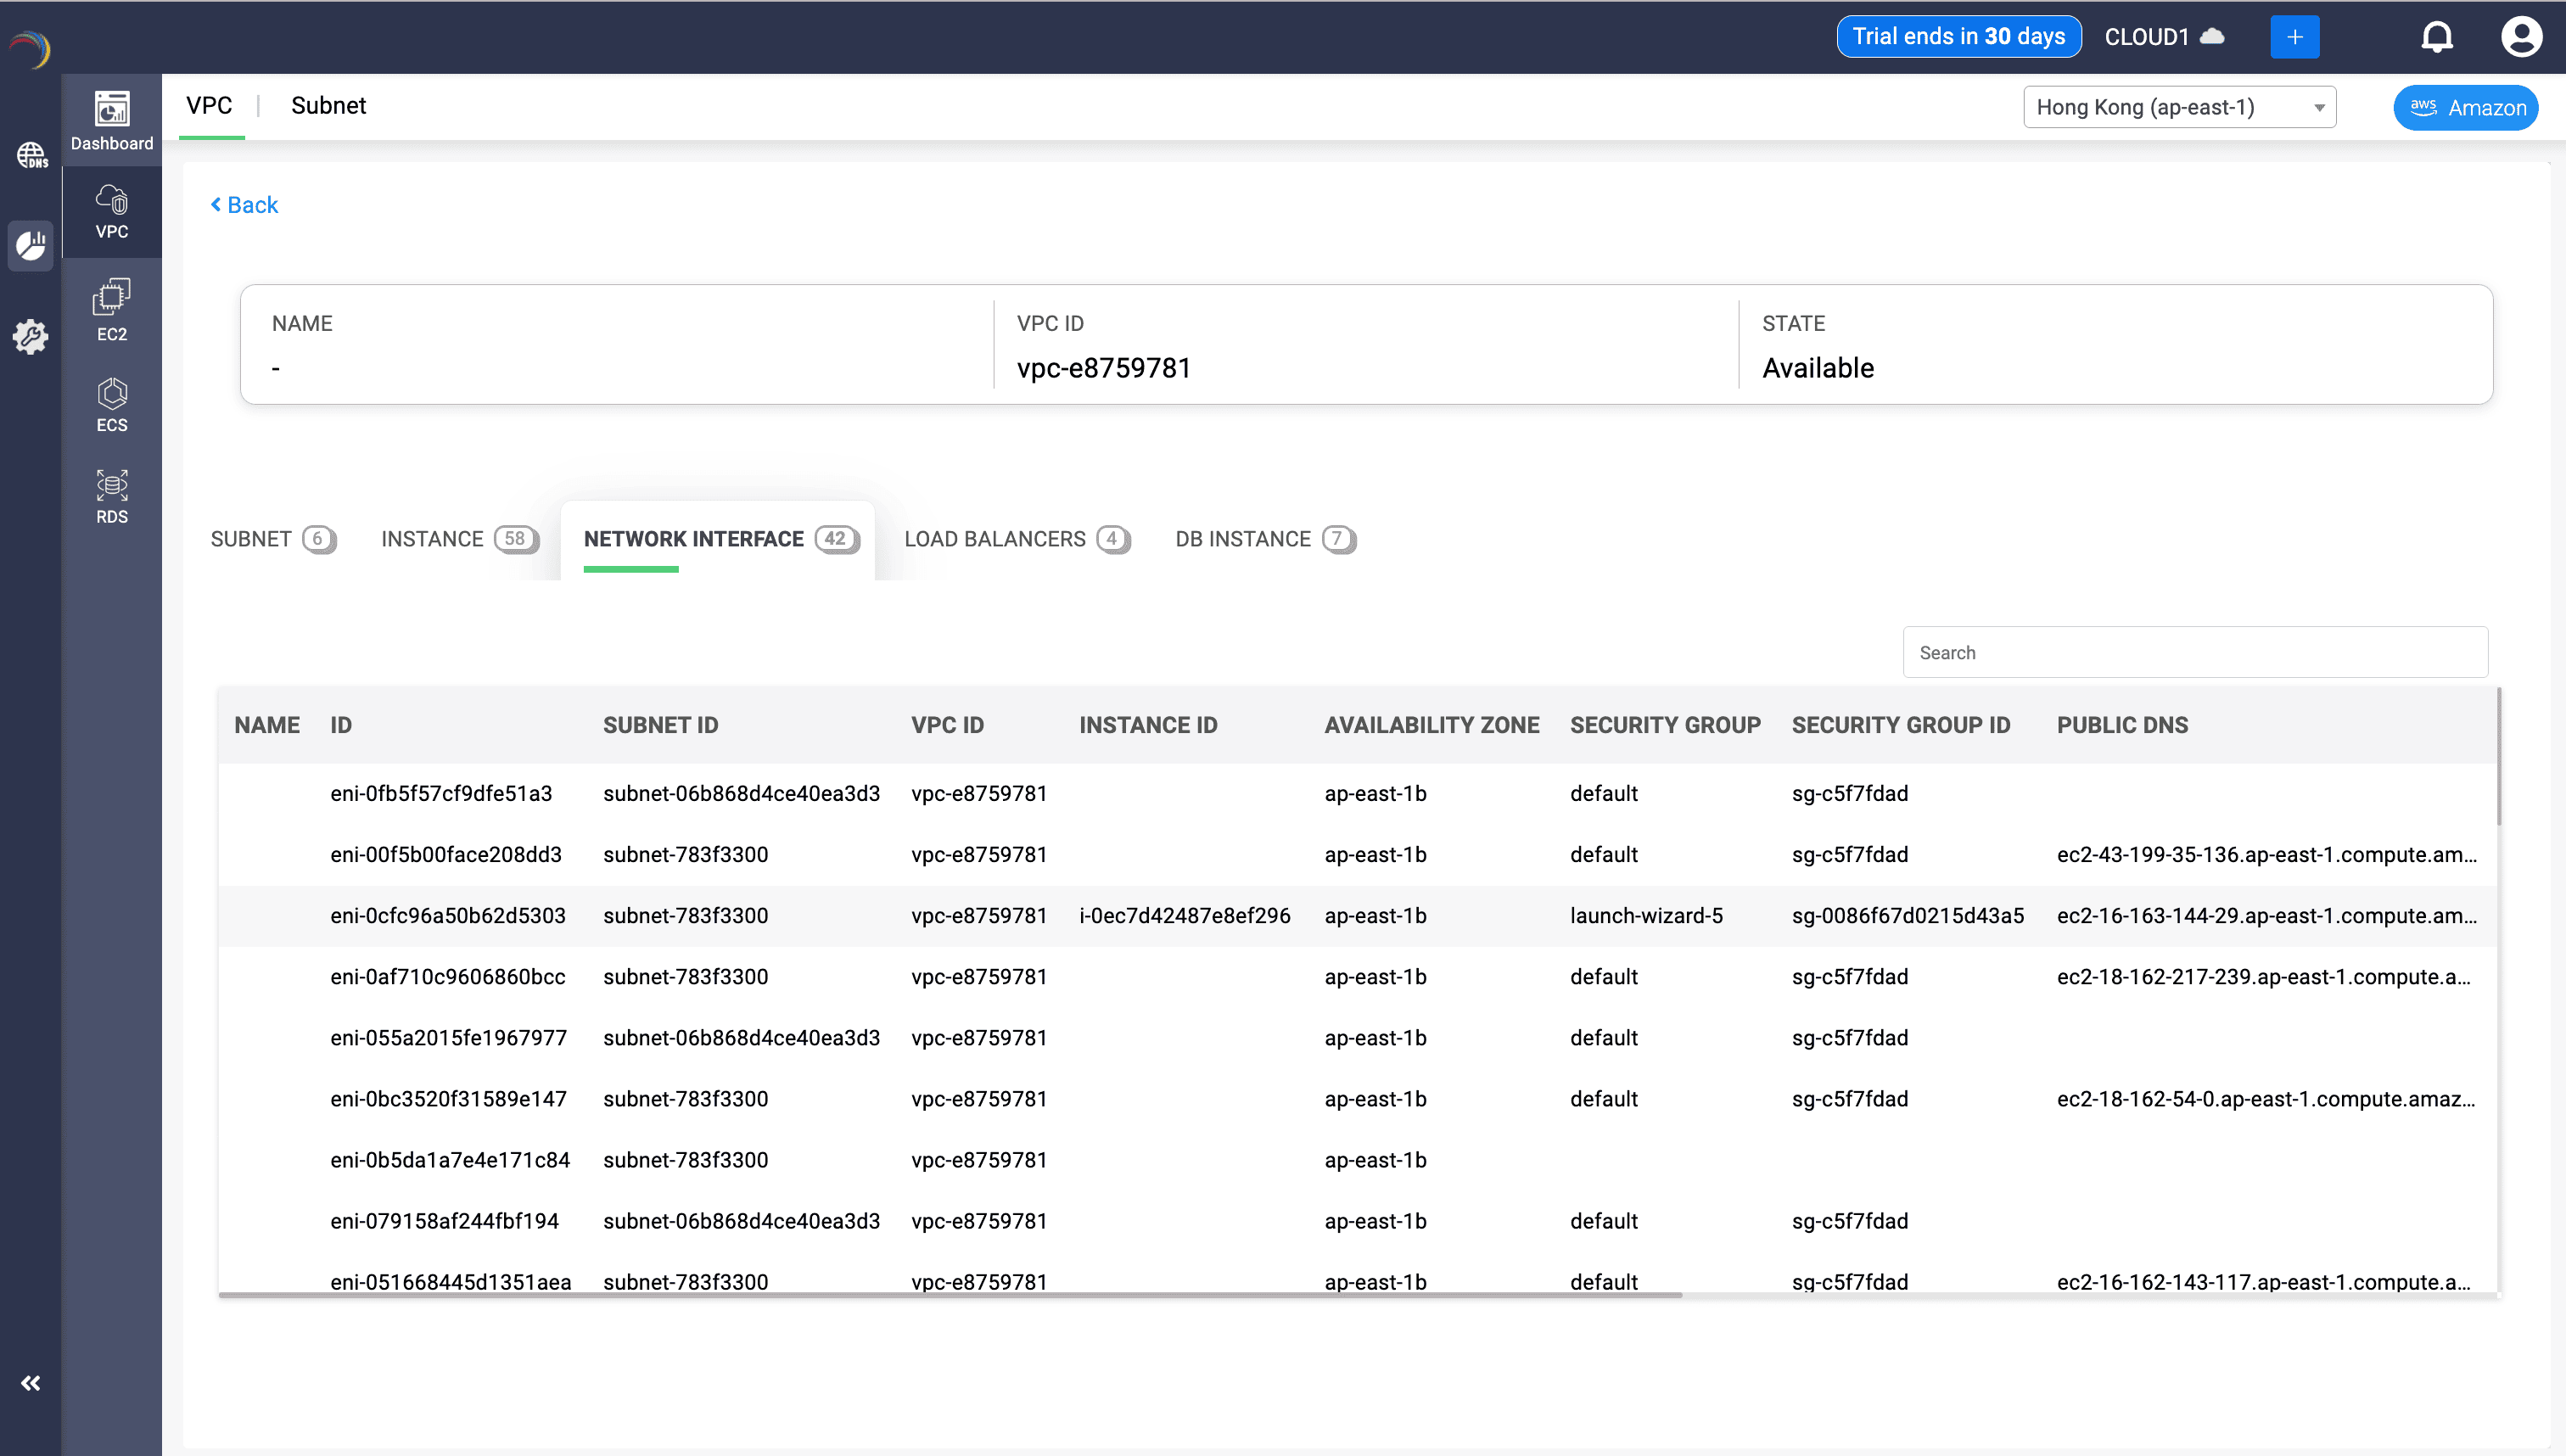Open the CLOUD1 account selector

pos(2164,37)
